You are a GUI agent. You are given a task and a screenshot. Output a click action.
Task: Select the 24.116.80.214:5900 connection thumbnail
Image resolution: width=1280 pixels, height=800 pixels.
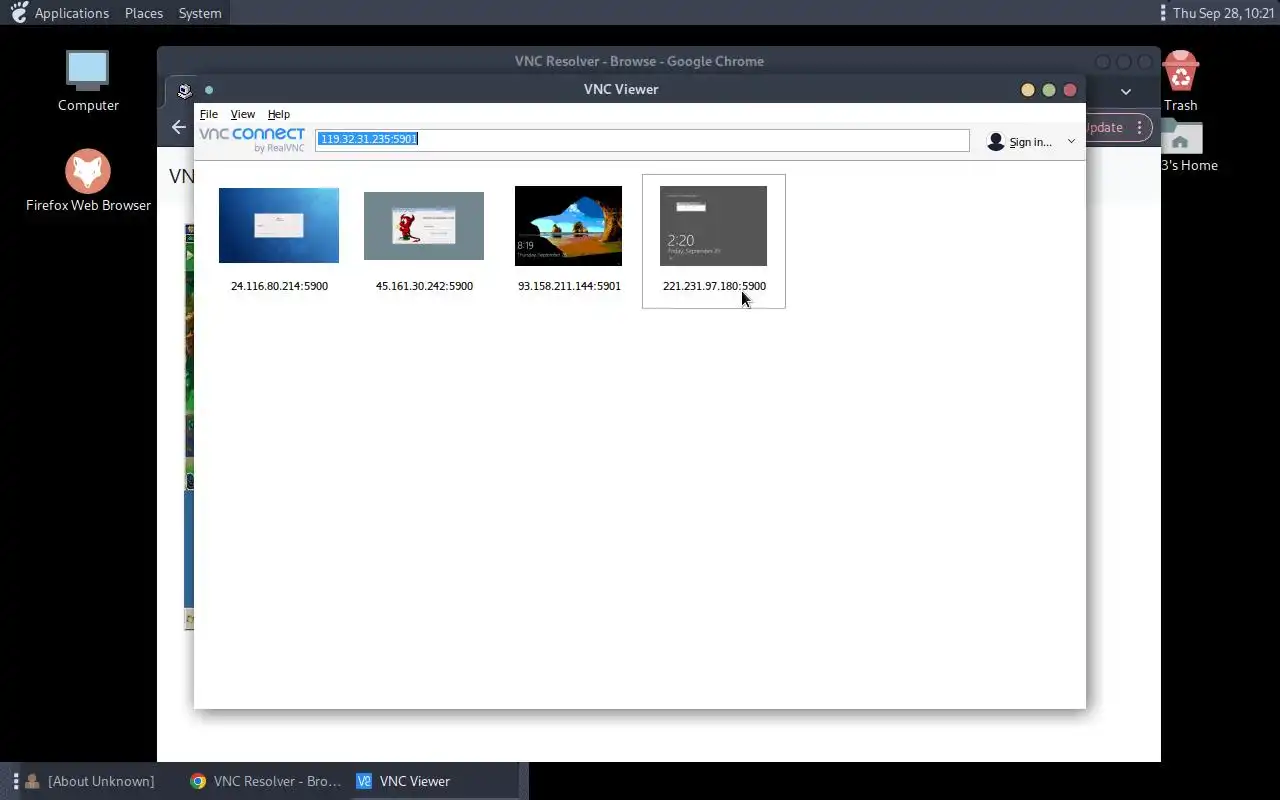279,225
